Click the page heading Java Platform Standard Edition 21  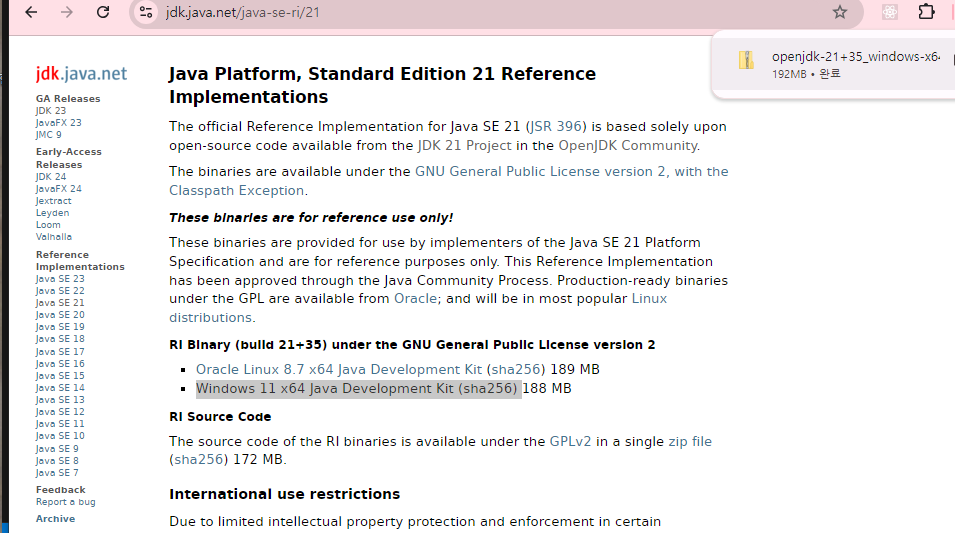pyautogui.click(x=382, y=85)
